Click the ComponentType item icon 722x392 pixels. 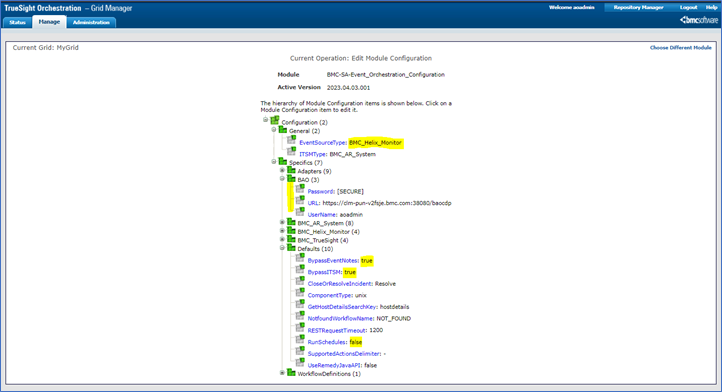[300, 293]
